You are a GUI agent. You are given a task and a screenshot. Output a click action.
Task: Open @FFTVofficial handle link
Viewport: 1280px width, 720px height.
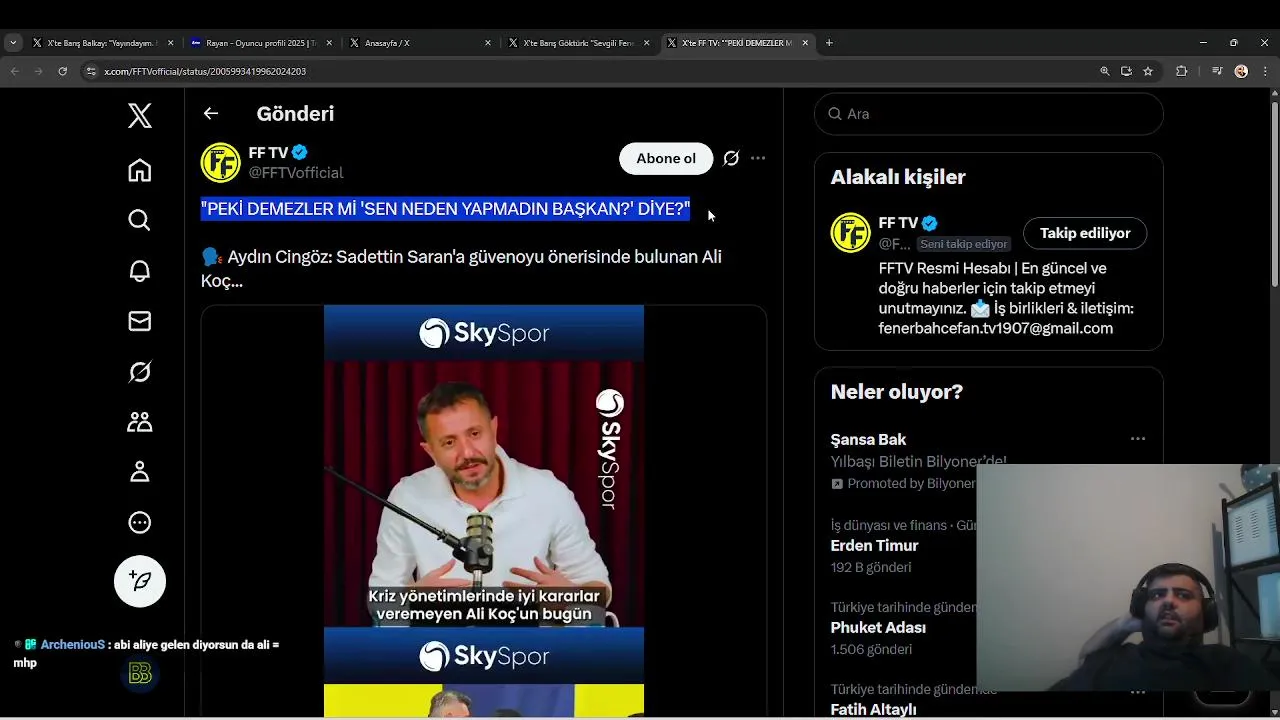click(x=296, y=173)
